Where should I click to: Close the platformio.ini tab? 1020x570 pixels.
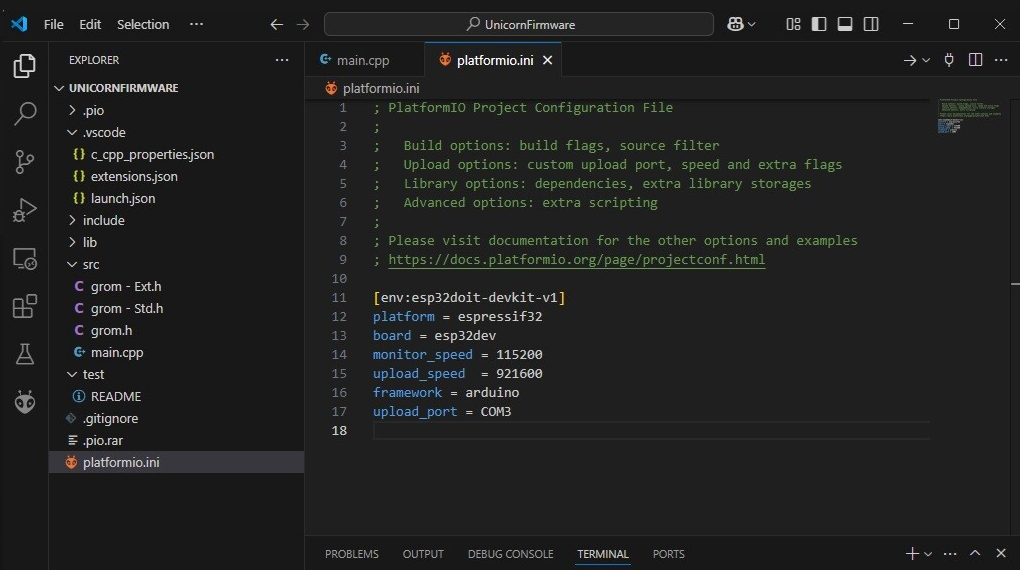pyautogui.click(x=548, y=61)
